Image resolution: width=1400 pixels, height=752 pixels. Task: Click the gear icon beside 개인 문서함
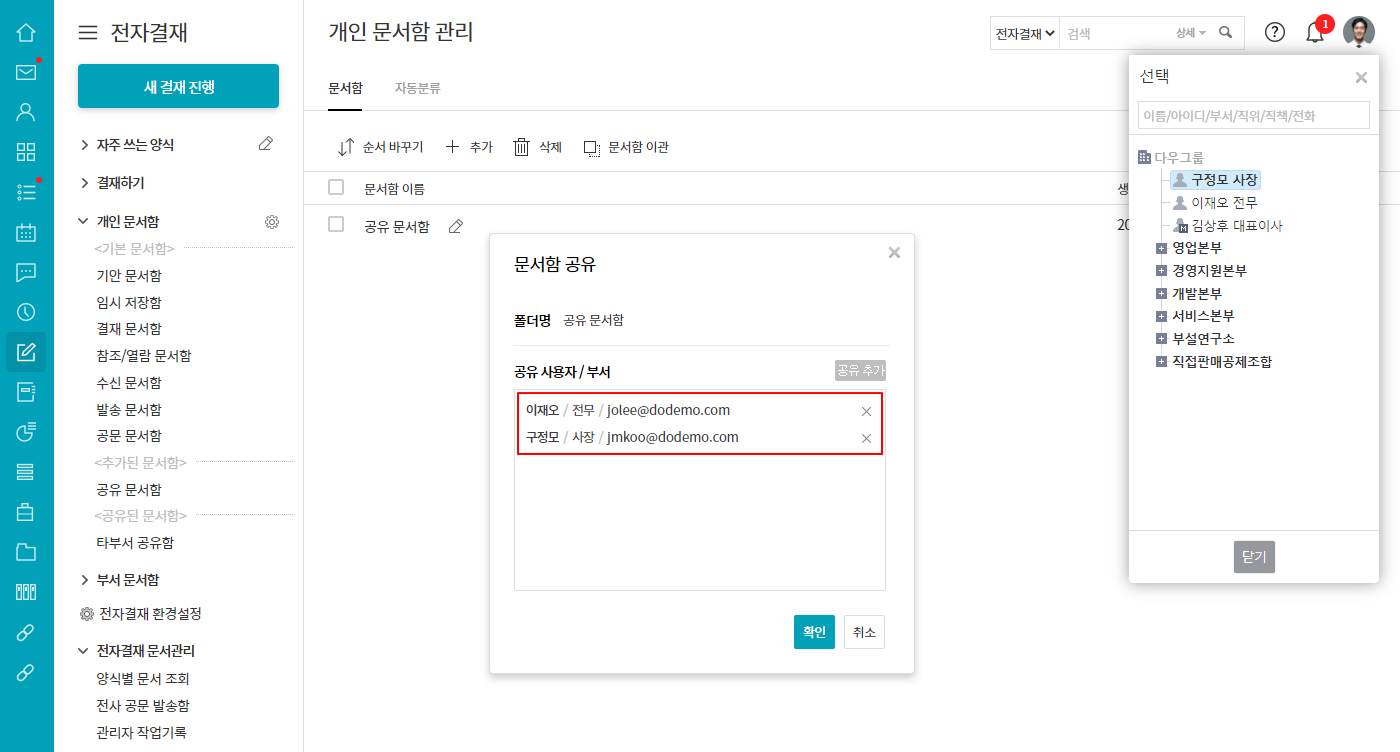coord(272,222)
